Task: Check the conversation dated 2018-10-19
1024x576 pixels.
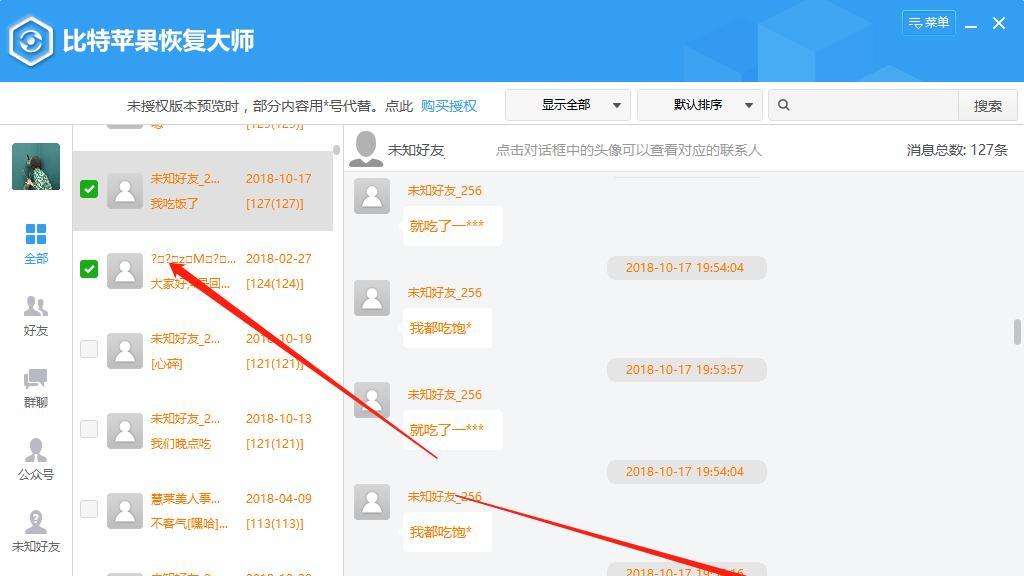Action: 89,349
